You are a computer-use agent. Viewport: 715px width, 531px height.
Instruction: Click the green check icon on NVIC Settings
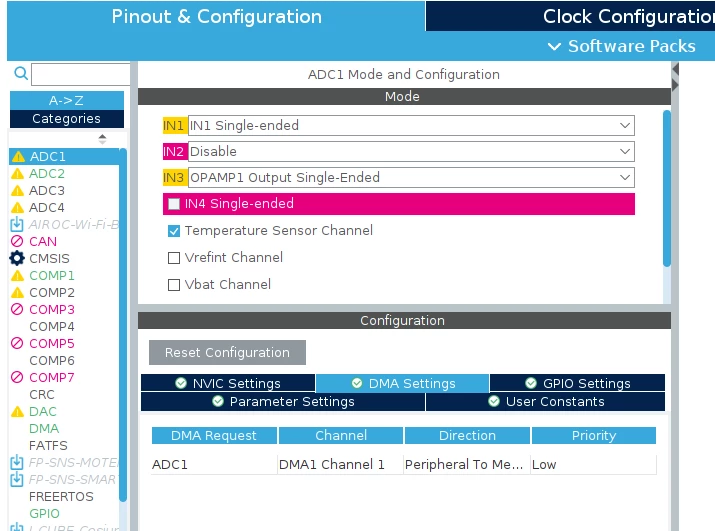[181, 383]
